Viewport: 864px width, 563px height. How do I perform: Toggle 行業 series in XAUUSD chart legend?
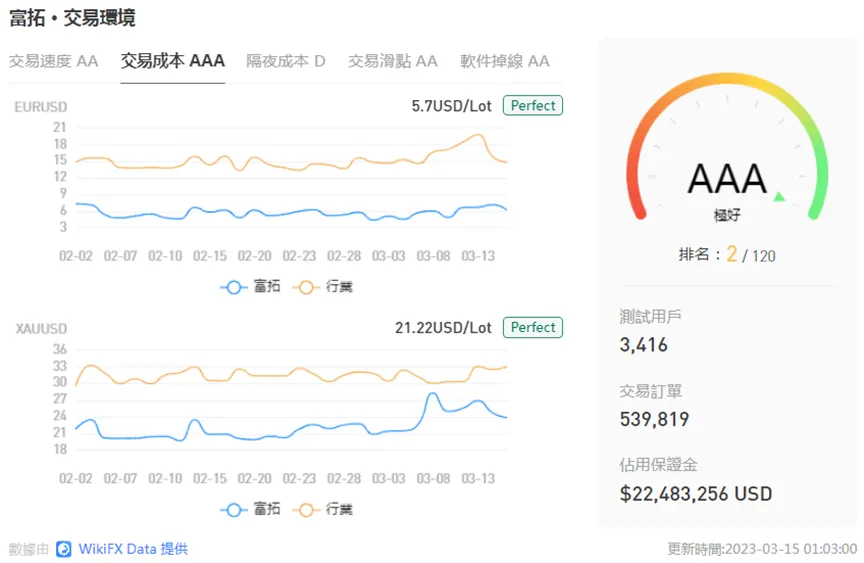pos(323,509)
